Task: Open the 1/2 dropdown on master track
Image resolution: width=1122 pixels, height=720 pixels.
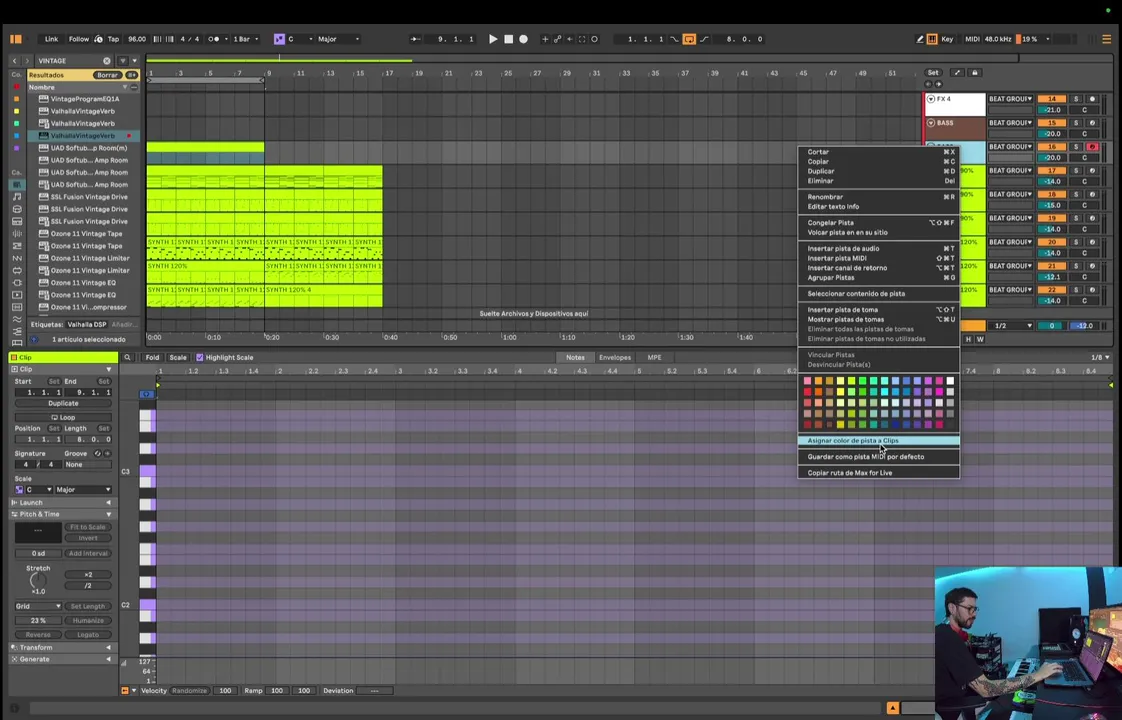Action: click(x=1013, y=326)
